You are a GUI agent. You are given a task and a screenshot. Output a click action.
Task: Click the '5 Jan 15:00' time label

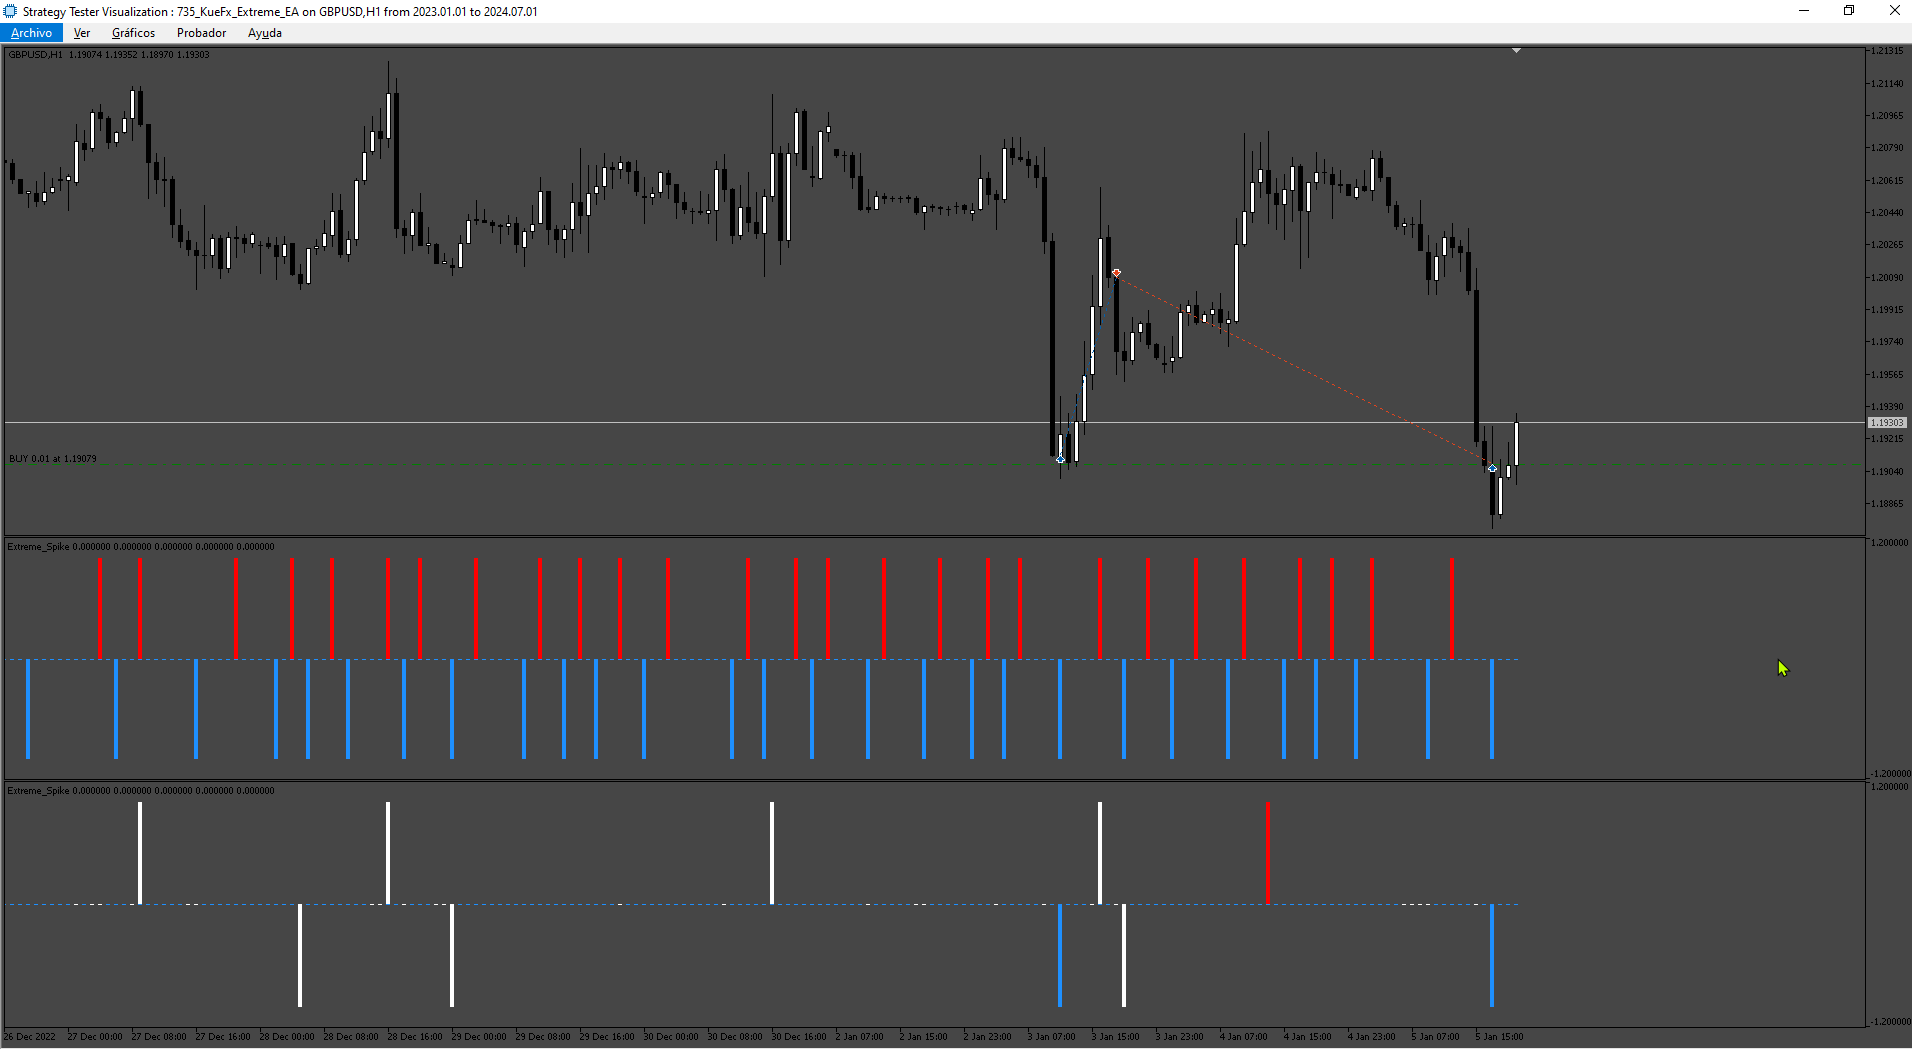1500,1037
